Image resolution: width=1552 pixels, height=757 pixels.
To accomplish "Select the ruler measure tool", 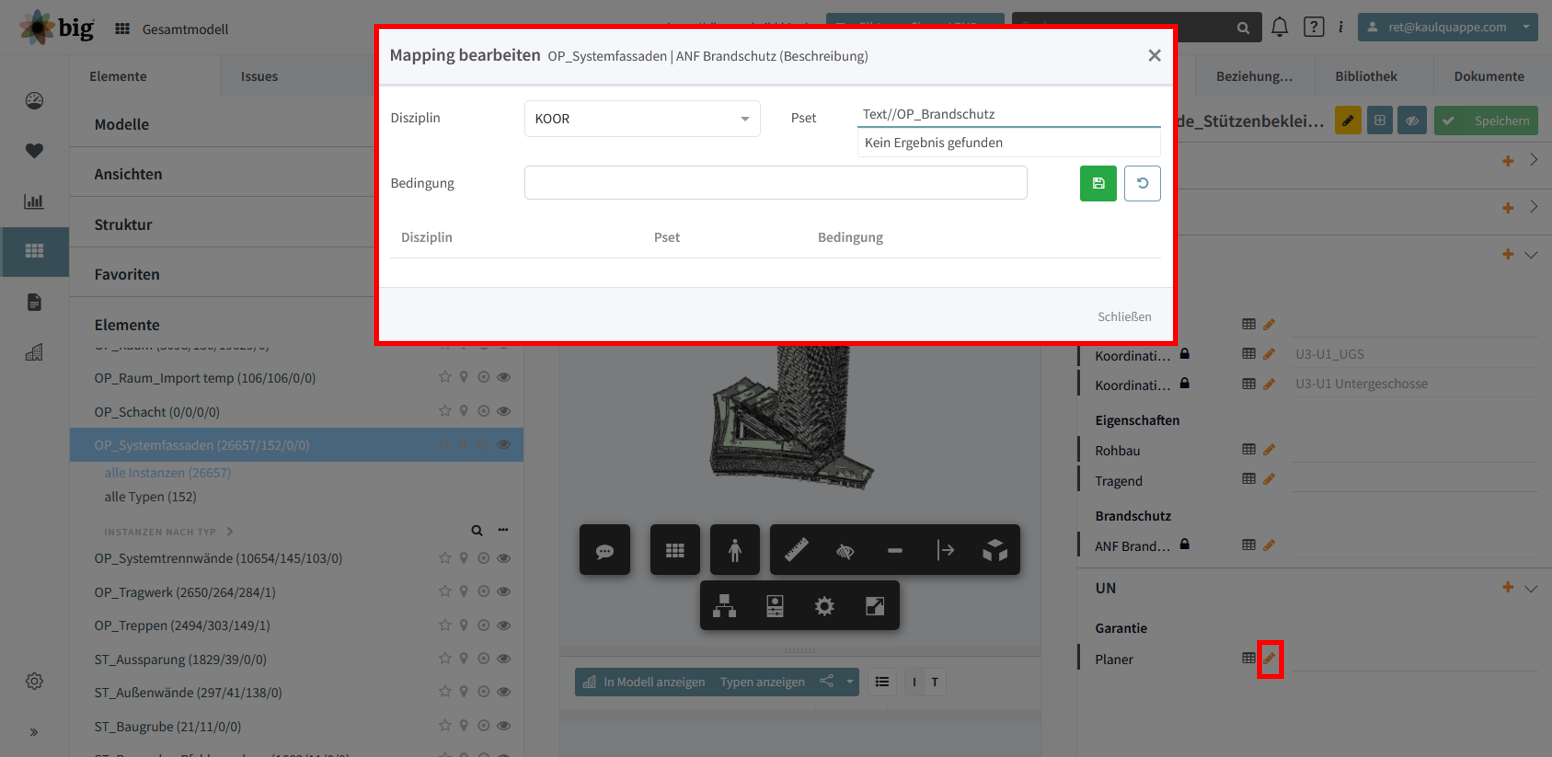I will click(796, 550).
